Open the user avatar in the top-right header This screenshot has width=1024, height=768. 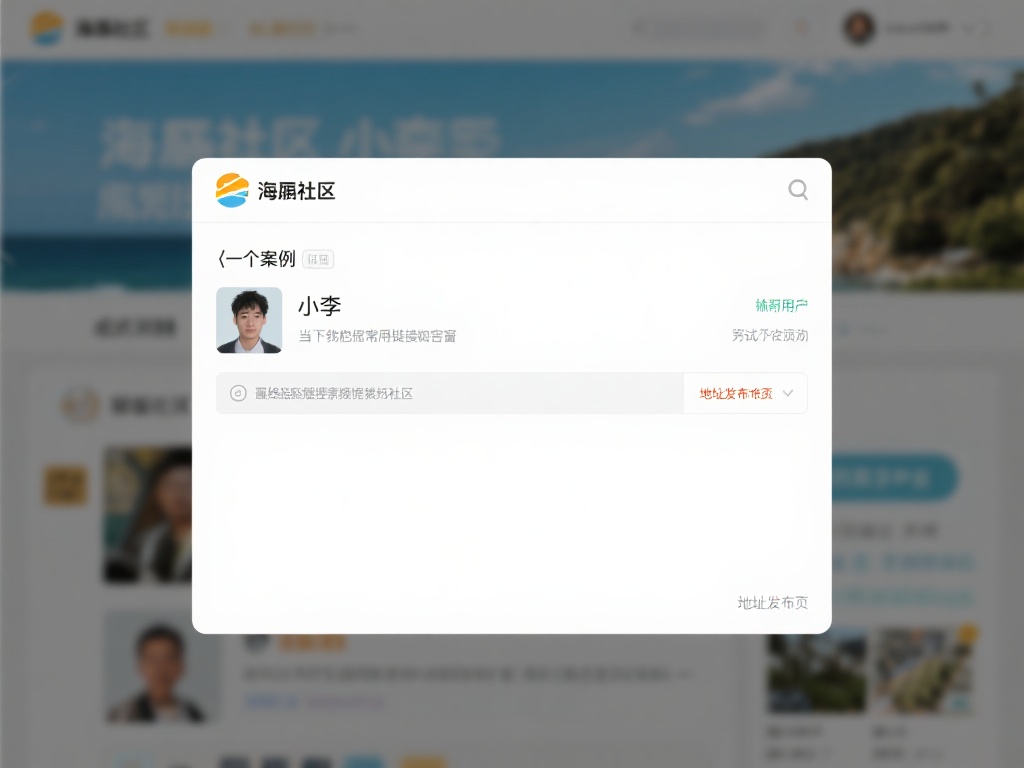click(858, 28)
